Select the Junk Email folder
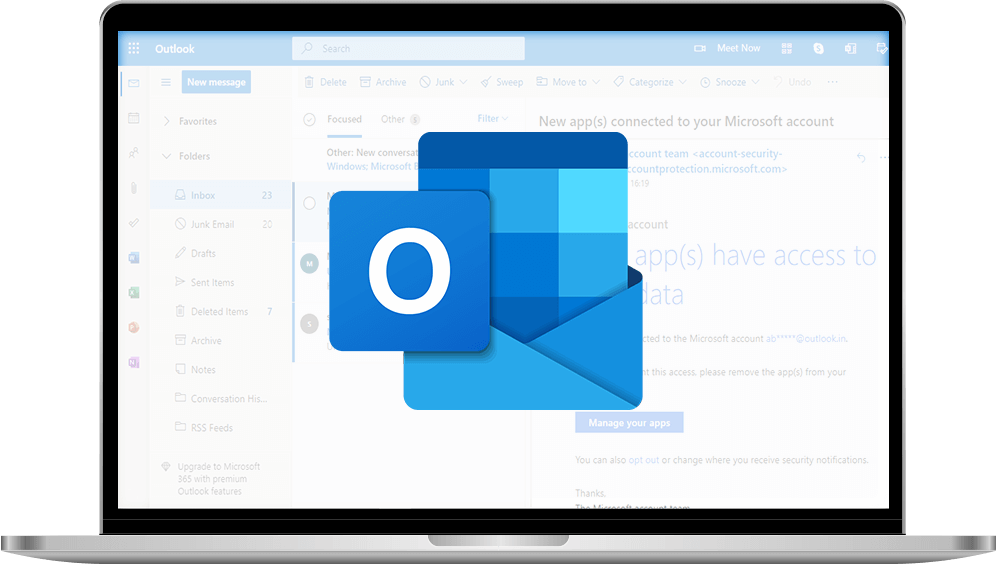This screenshot has width=1000, height=565. coord(212,225)
